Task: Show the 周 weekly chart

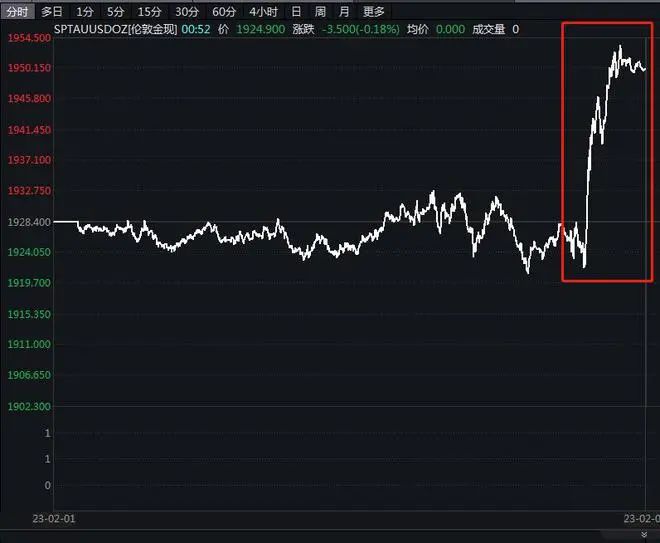Action: pyautogui.click(x=320, y=12)
